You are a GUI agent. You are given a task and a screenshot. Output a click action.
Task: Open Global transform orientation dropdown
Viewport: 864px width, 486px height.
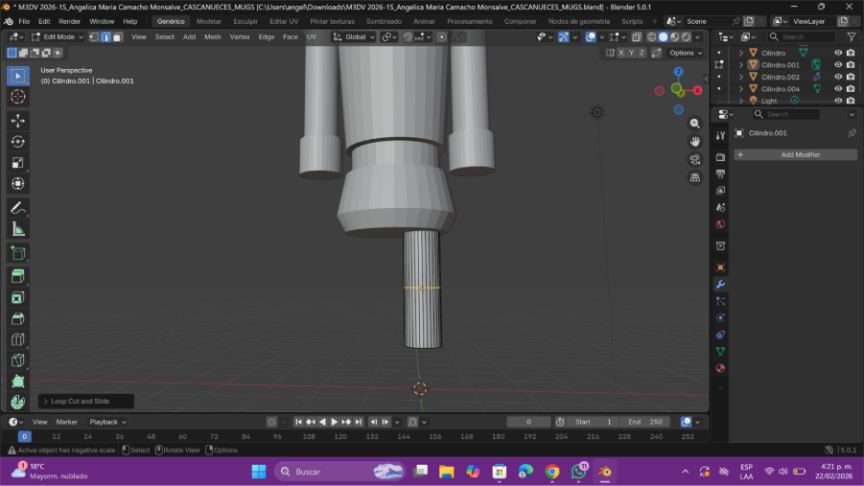tap(354, 37)
